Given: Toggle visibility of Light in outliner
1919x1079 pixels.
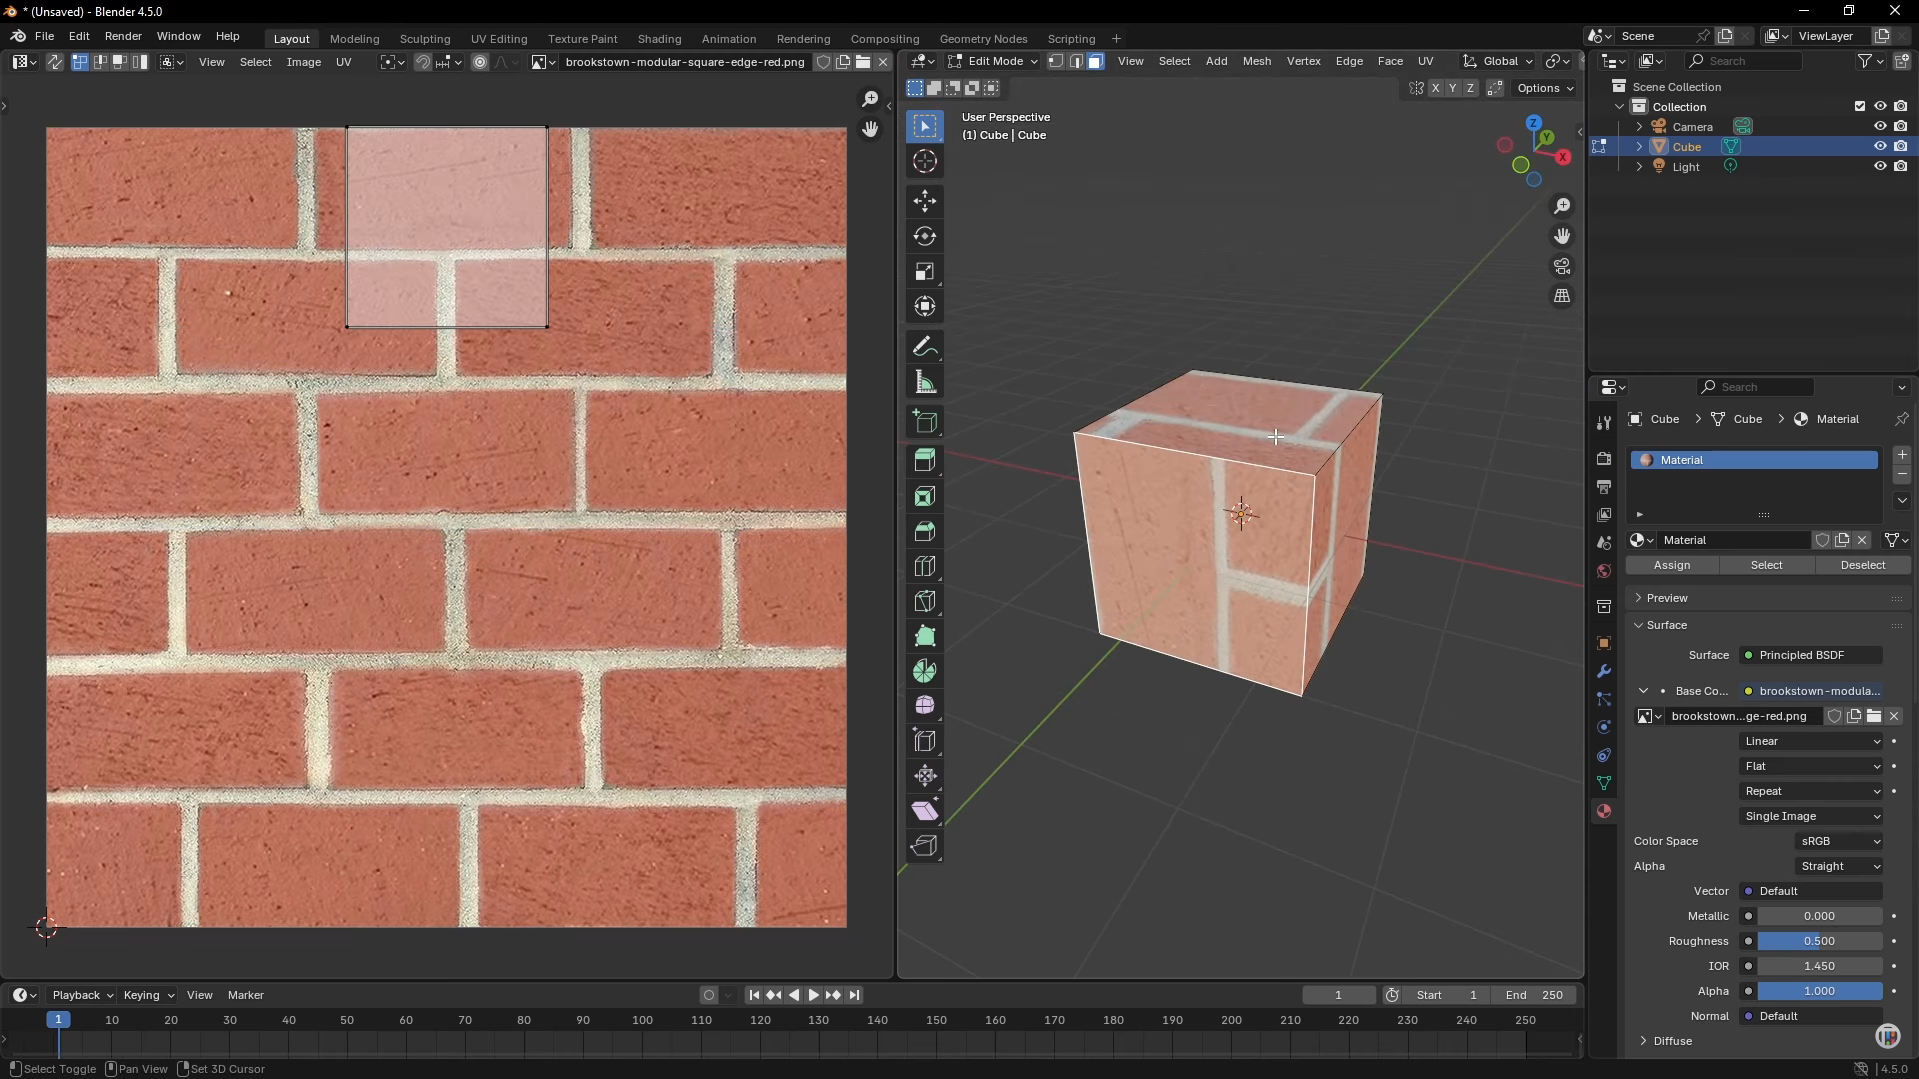Looking at the screenshot, I should coord(1880,166).
